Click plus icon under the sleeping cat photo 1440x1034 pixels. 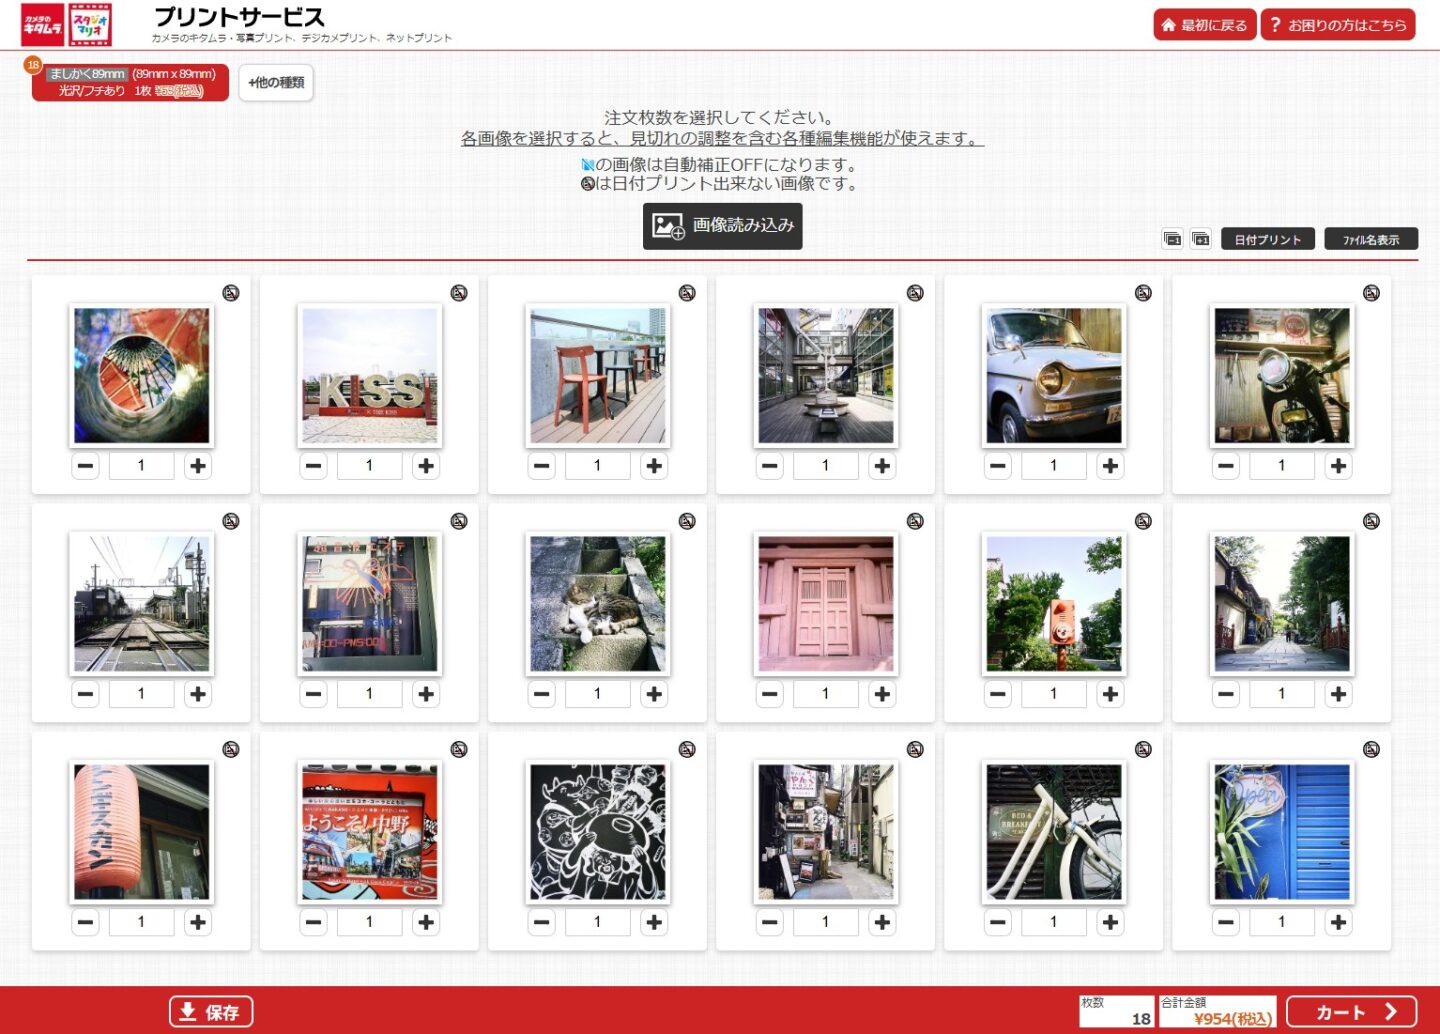click(x=654, y=694)
